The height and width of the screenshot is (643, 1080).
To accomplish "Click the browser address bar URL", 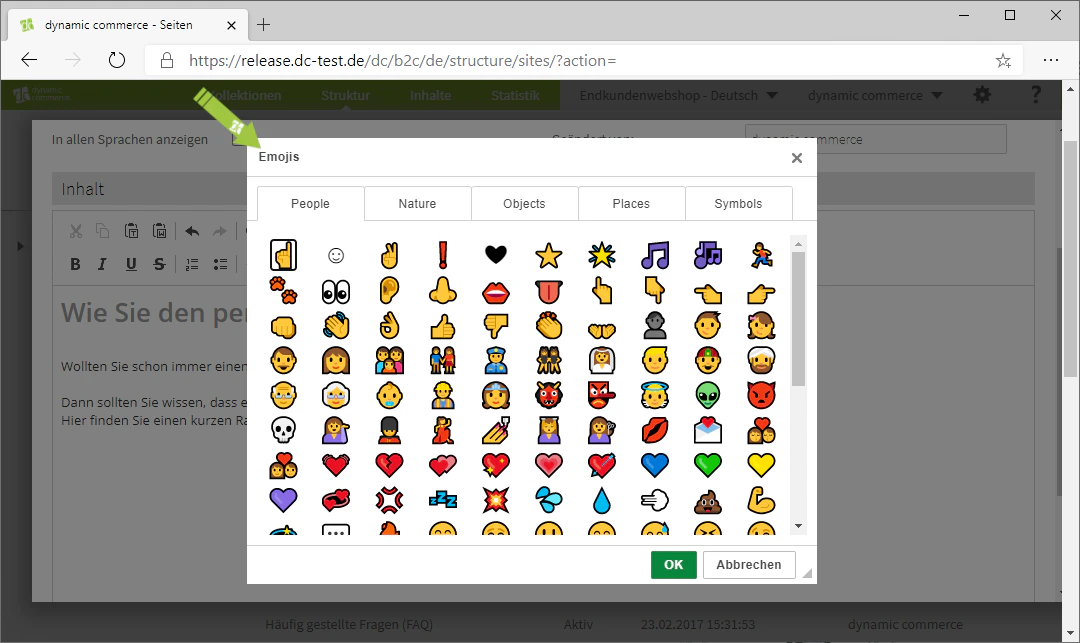I will click(x=402, y=61).
